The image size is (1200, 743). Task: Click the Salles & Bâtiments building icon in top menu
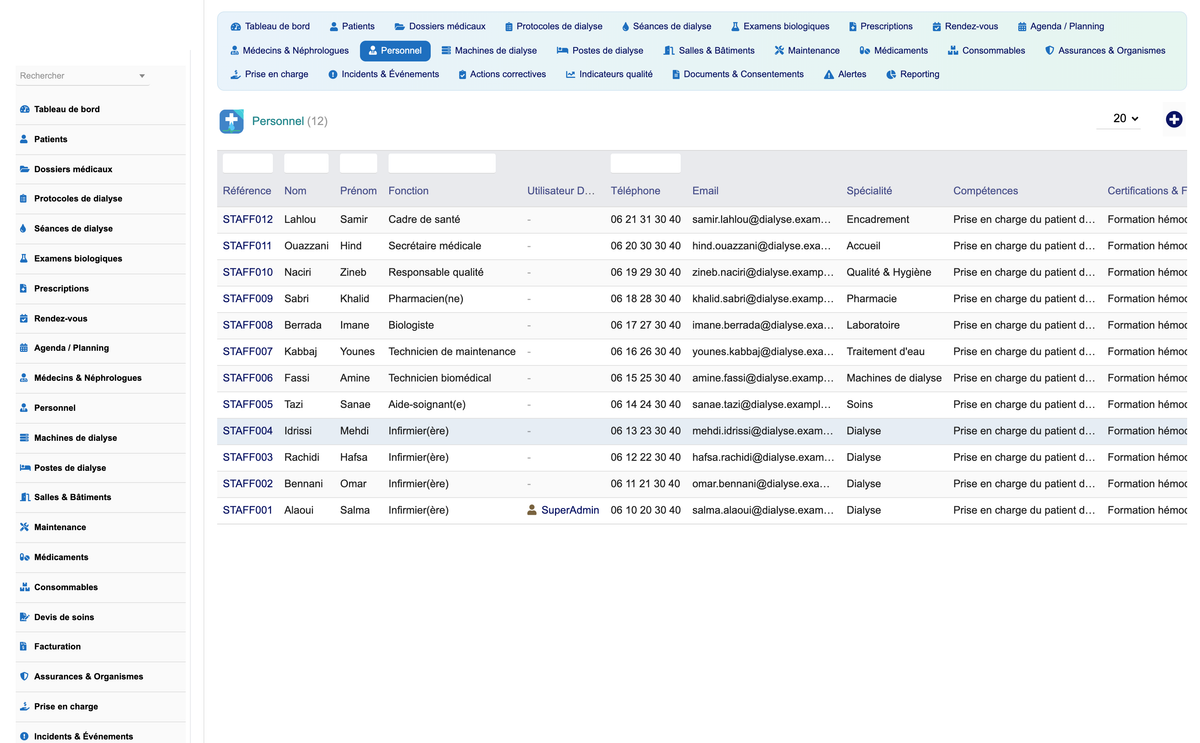point(669,50)
